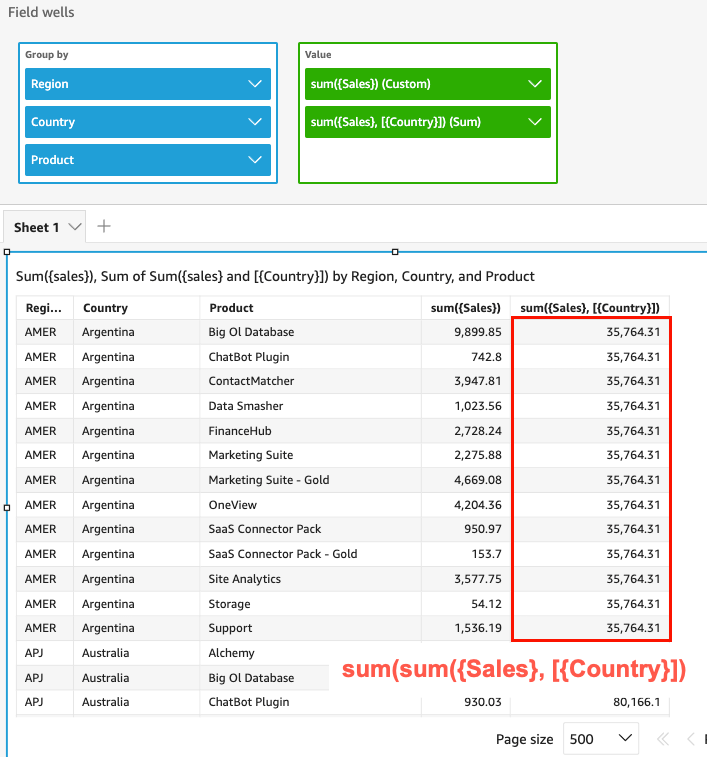Open the Product field dropdown arrow

tap(254, 160)
